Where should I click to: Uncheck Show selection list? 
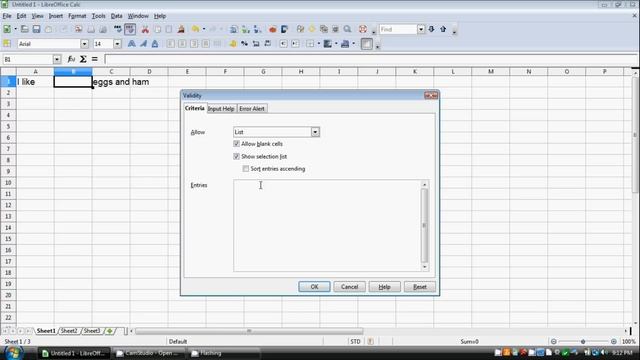click(236, 156)
